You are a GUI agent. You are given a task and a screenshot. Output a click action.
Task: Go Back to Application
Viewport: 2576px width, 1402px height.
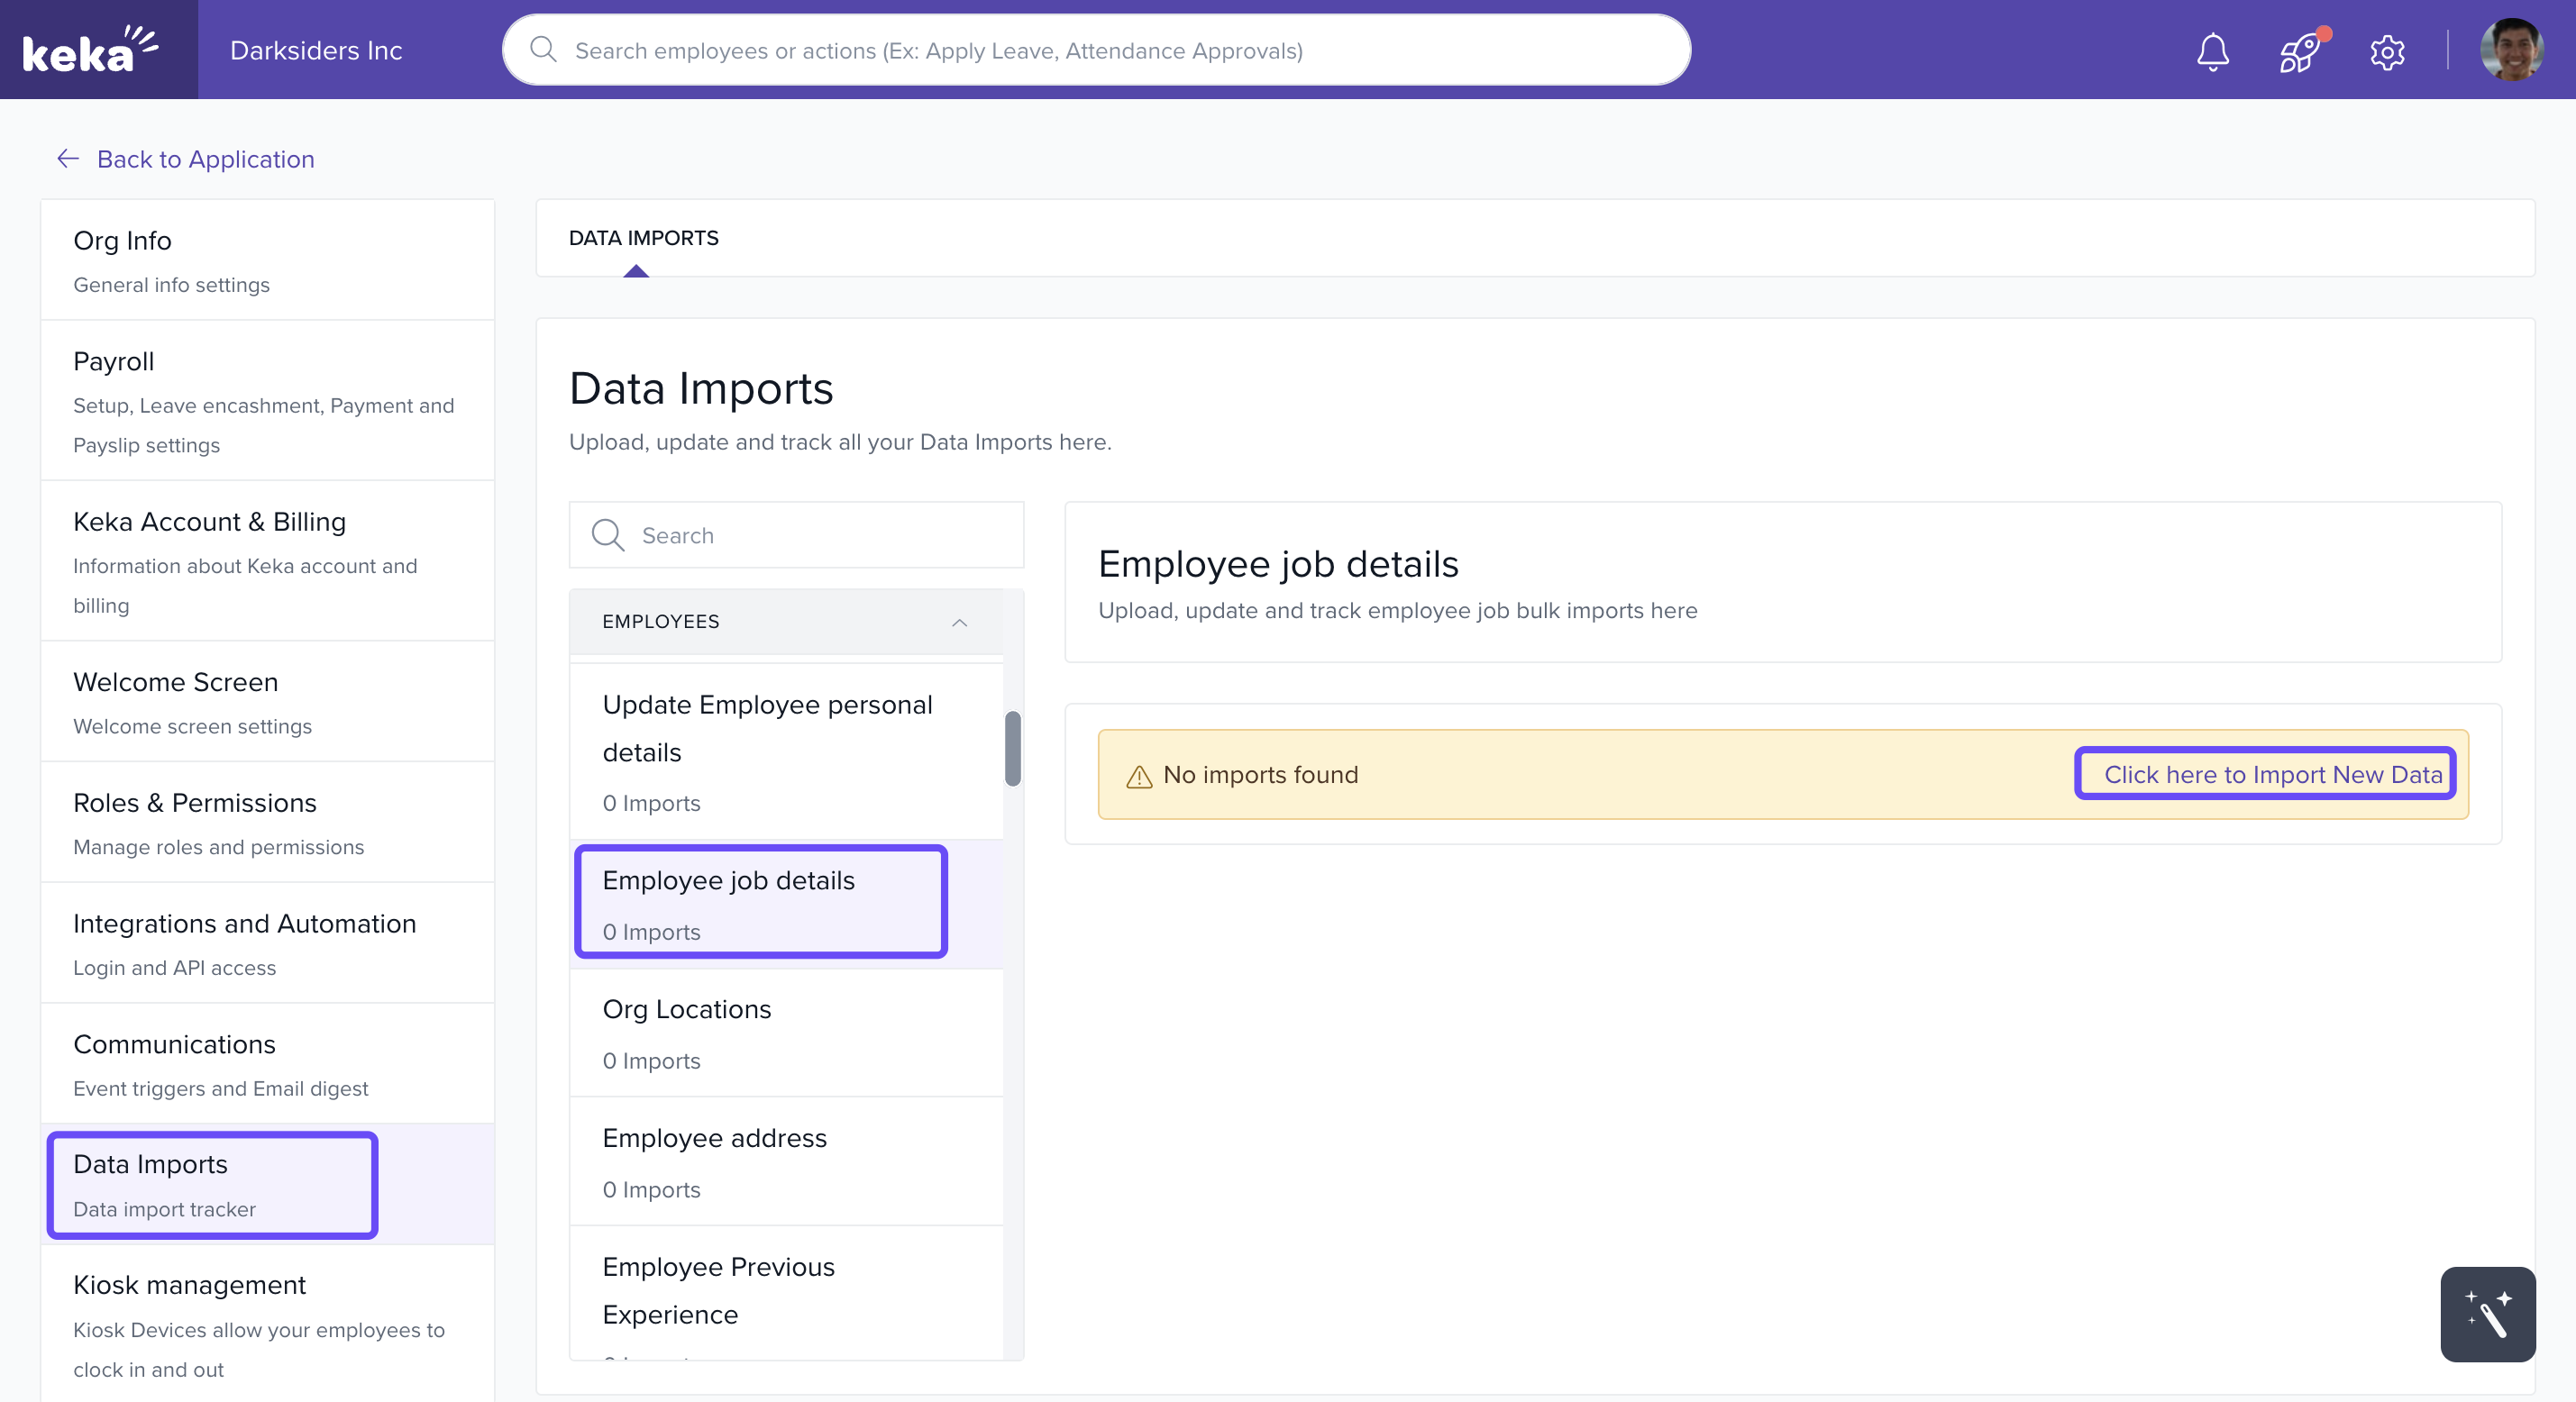(205, 159)
